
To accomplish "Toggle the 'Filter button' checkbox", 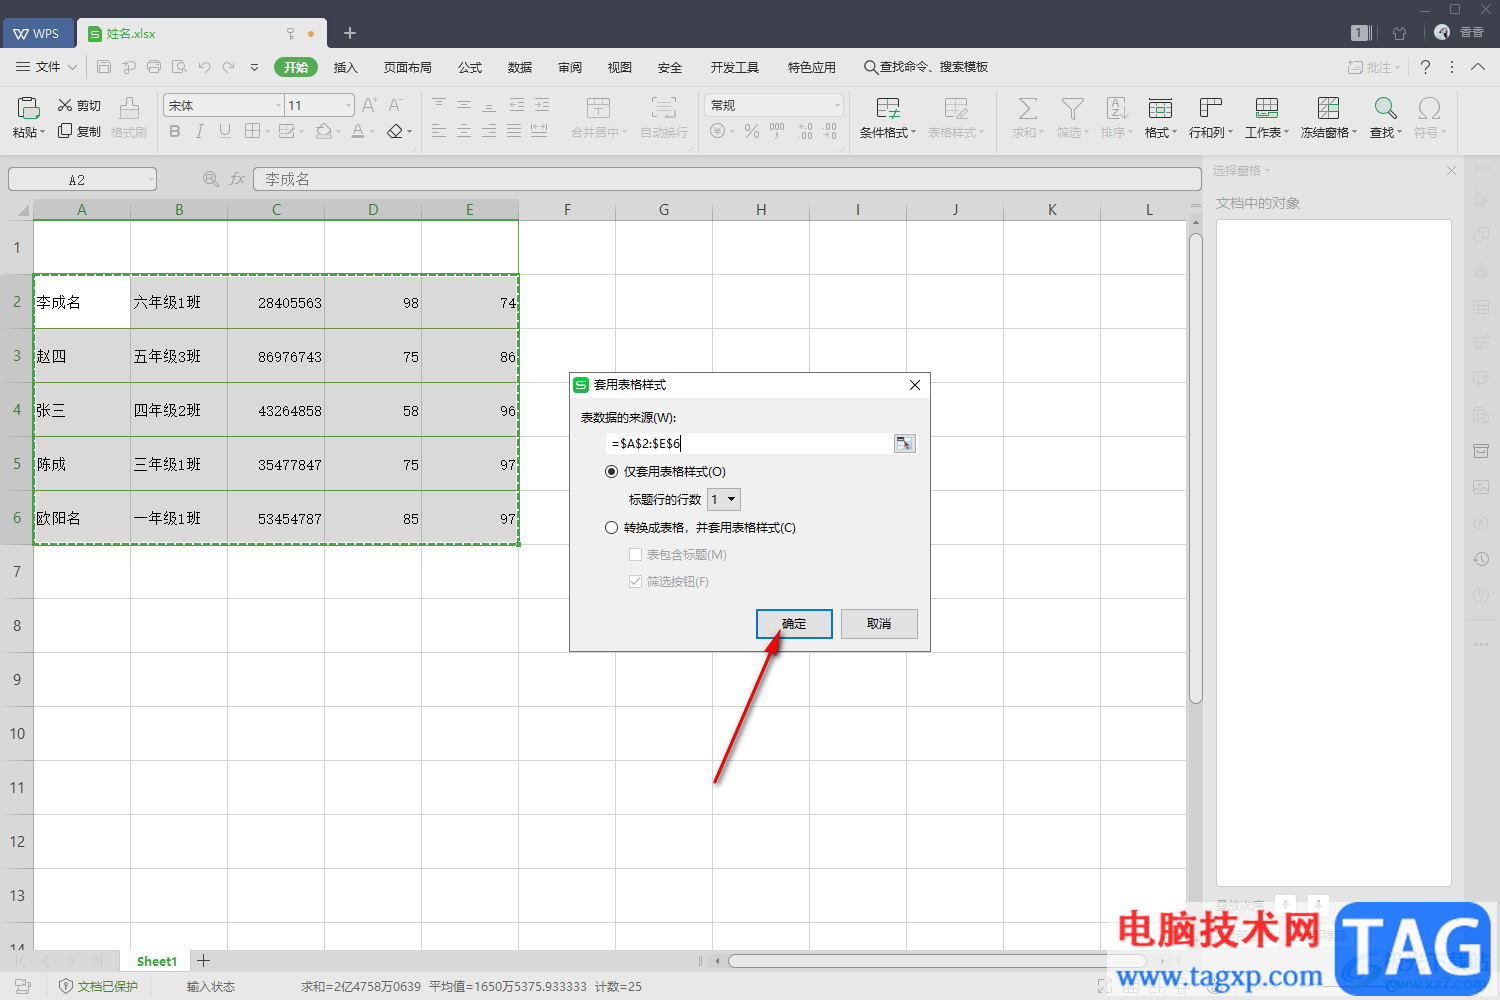I will pyautogui.click(x=635, y=581).
